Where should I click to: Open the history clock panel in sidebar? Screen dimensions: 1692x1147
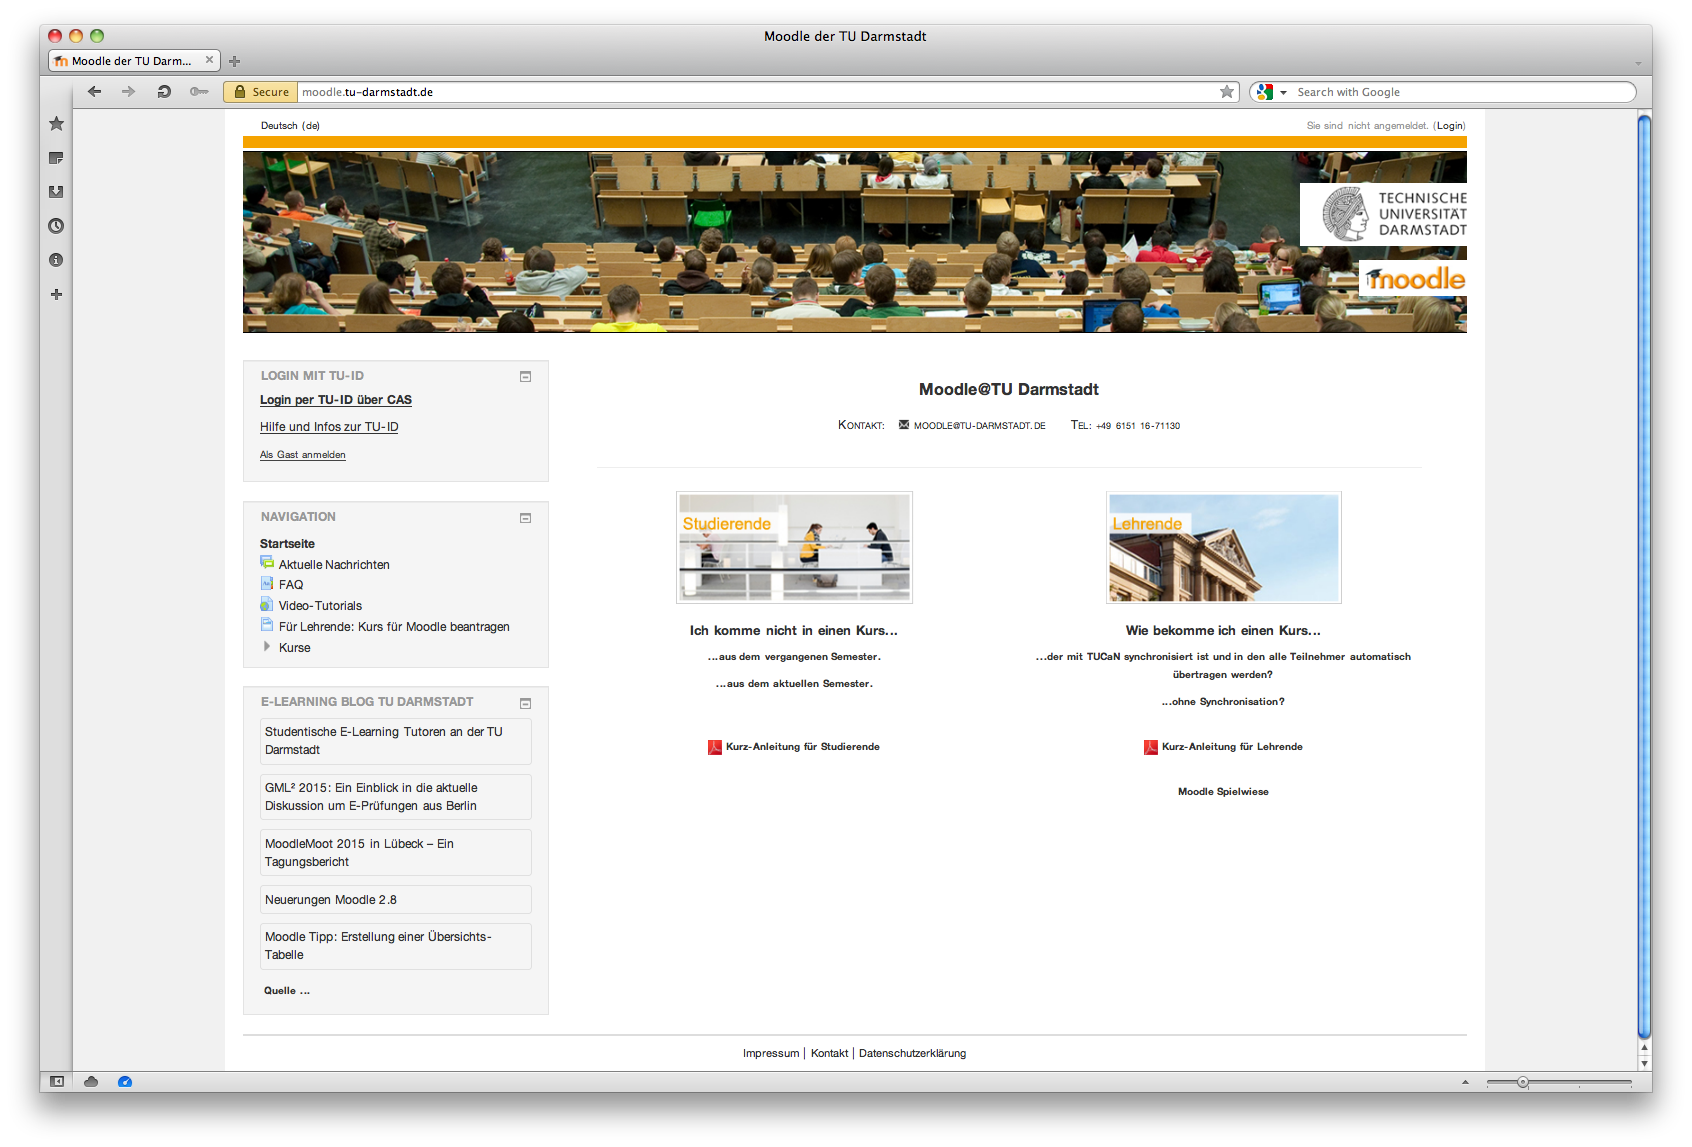click(x=56, y=226)
